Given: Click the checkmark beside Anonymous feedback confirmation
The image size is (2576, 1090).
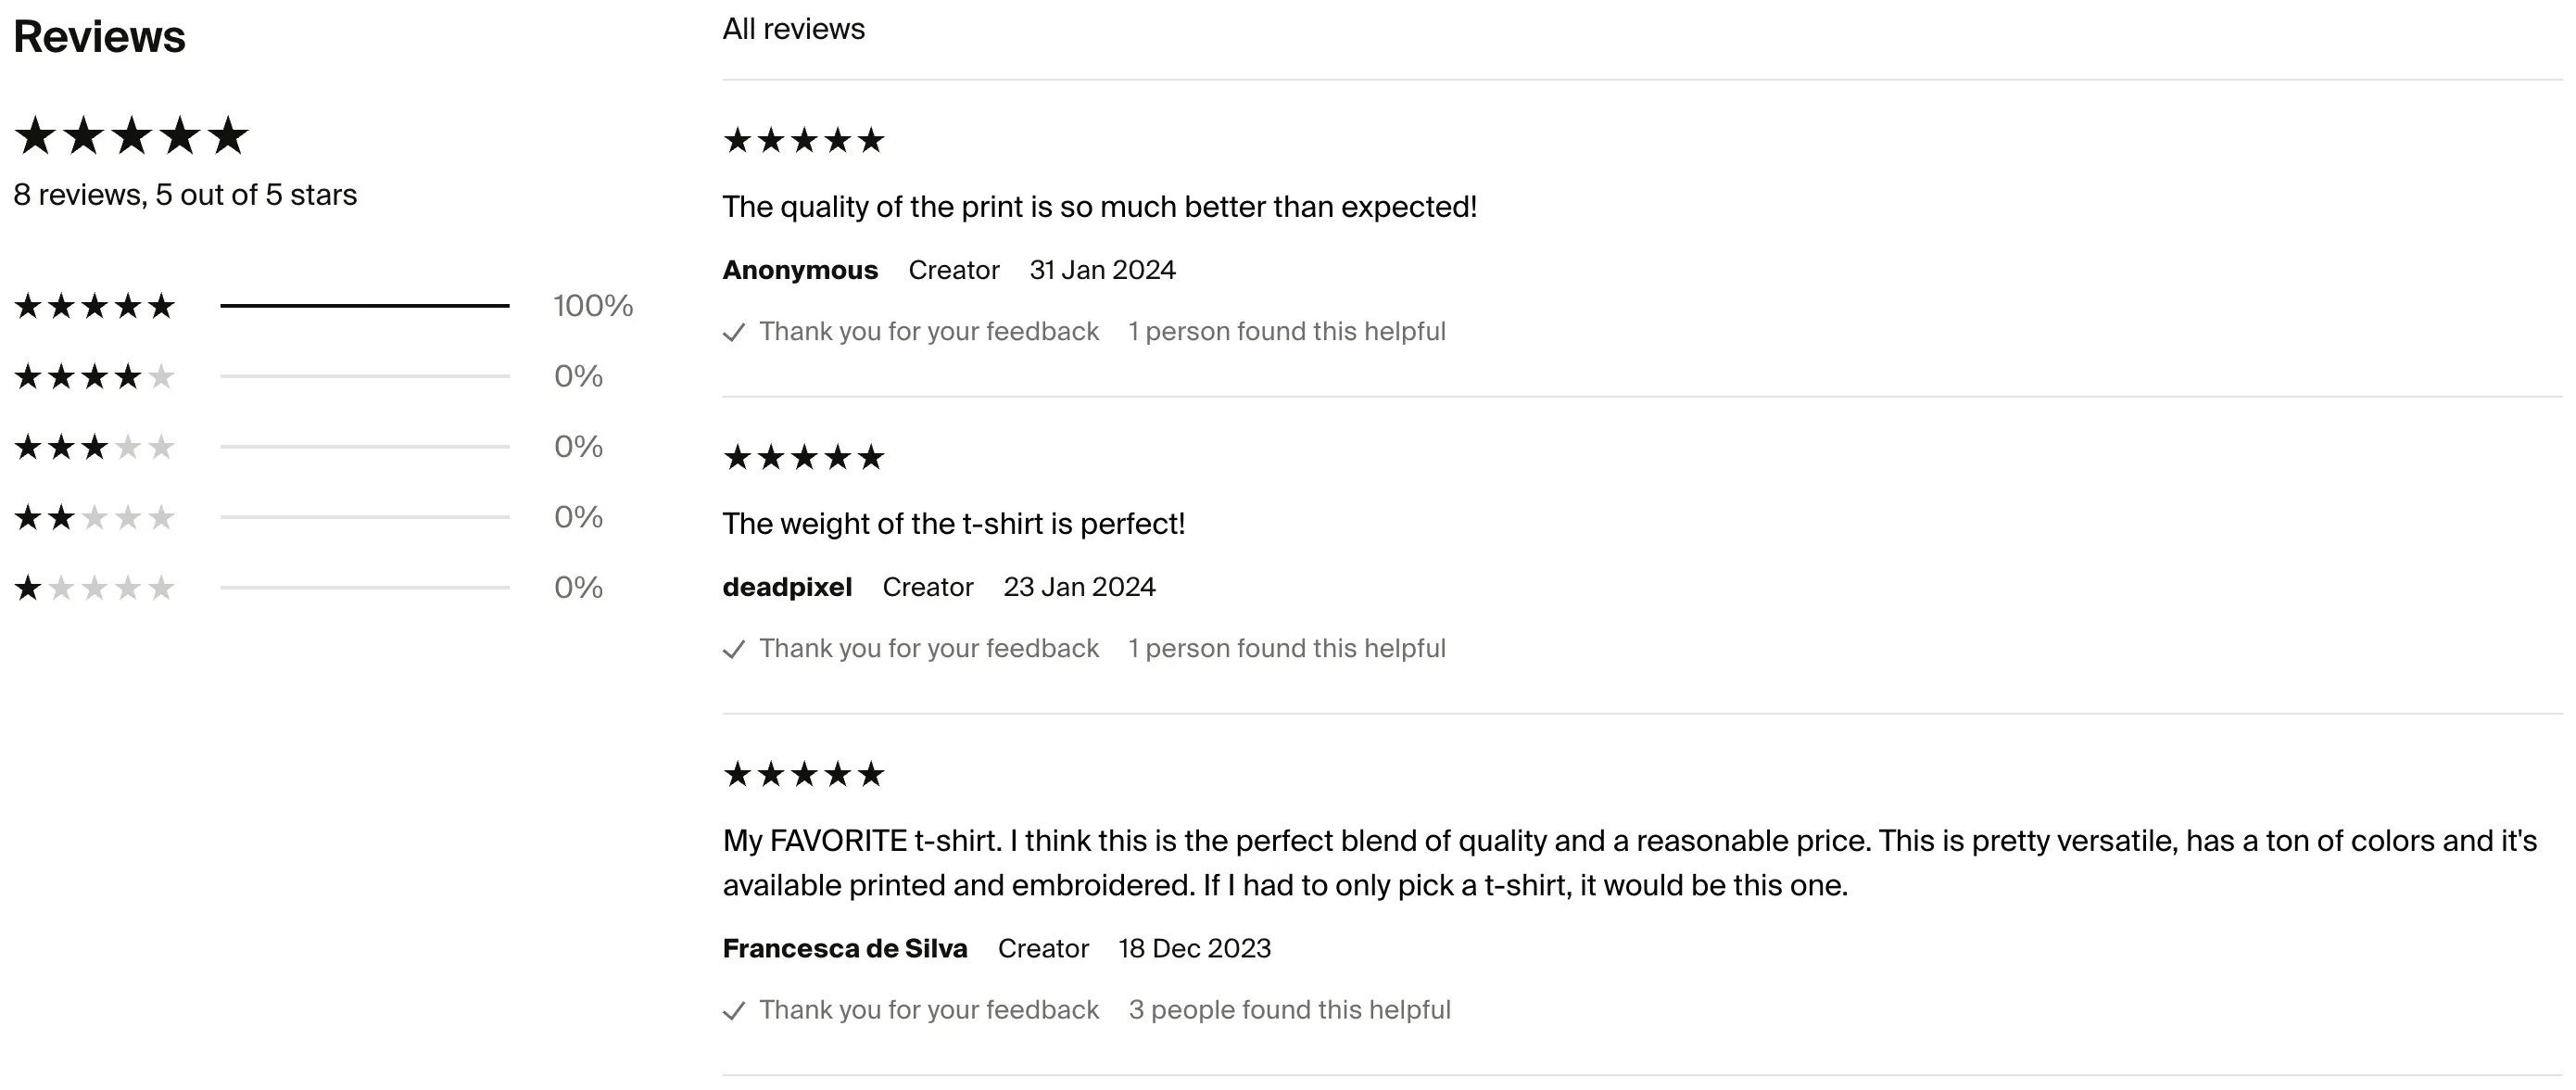Looking at the screenshot, I should pyautogui.click(x=735, y=332).
